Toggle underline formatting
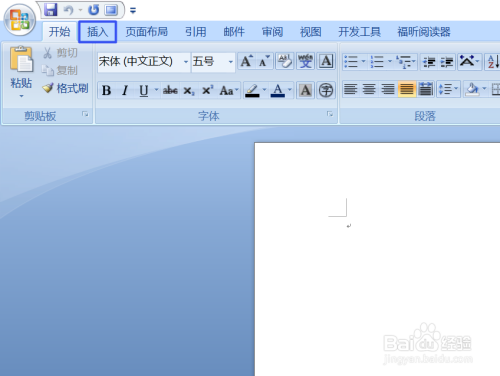The height and width of the screenshot is (376, 500). 144,90
